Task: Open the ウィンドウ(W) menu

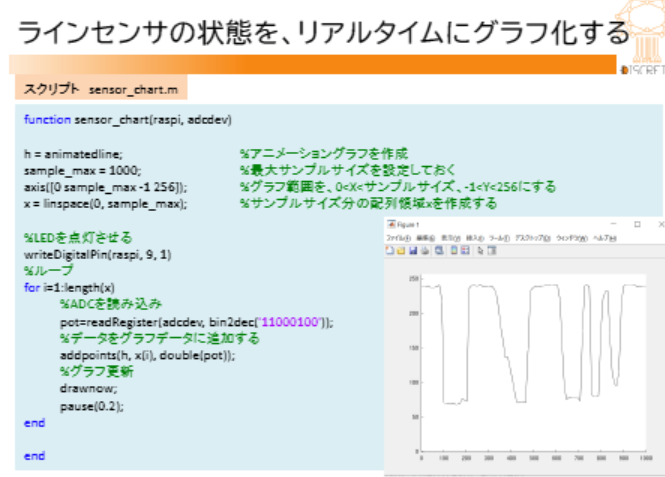Action: (574, 239)
